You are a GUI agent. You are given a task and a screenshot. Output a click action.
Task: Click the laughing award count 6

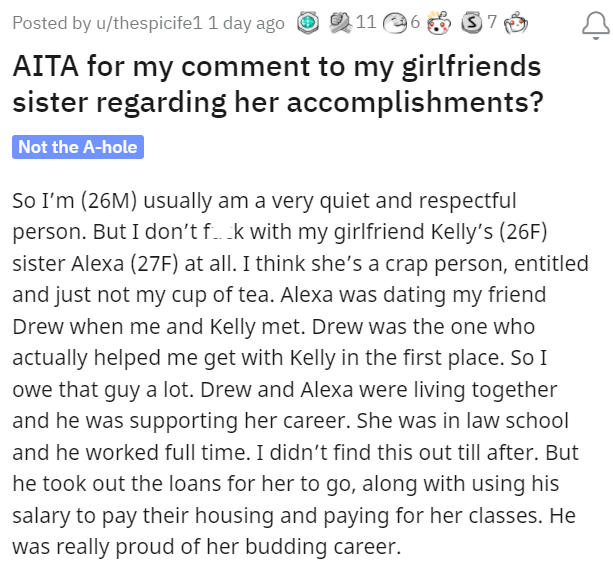[x=415, y=24]
